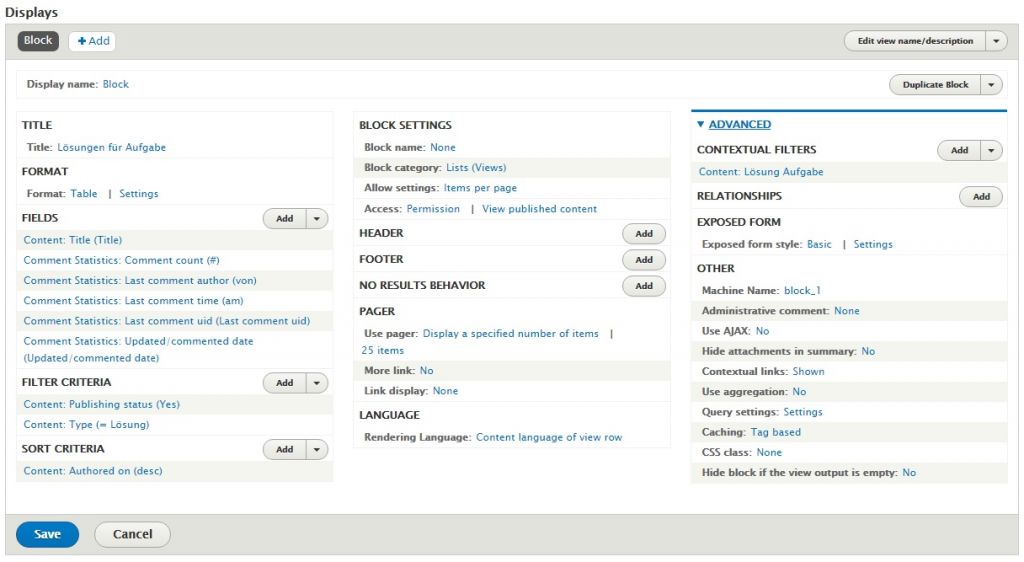Add a footer to the block
The height and width of the screenshot is (562, 1024).
pyautogui.click(x=643, y=260)
